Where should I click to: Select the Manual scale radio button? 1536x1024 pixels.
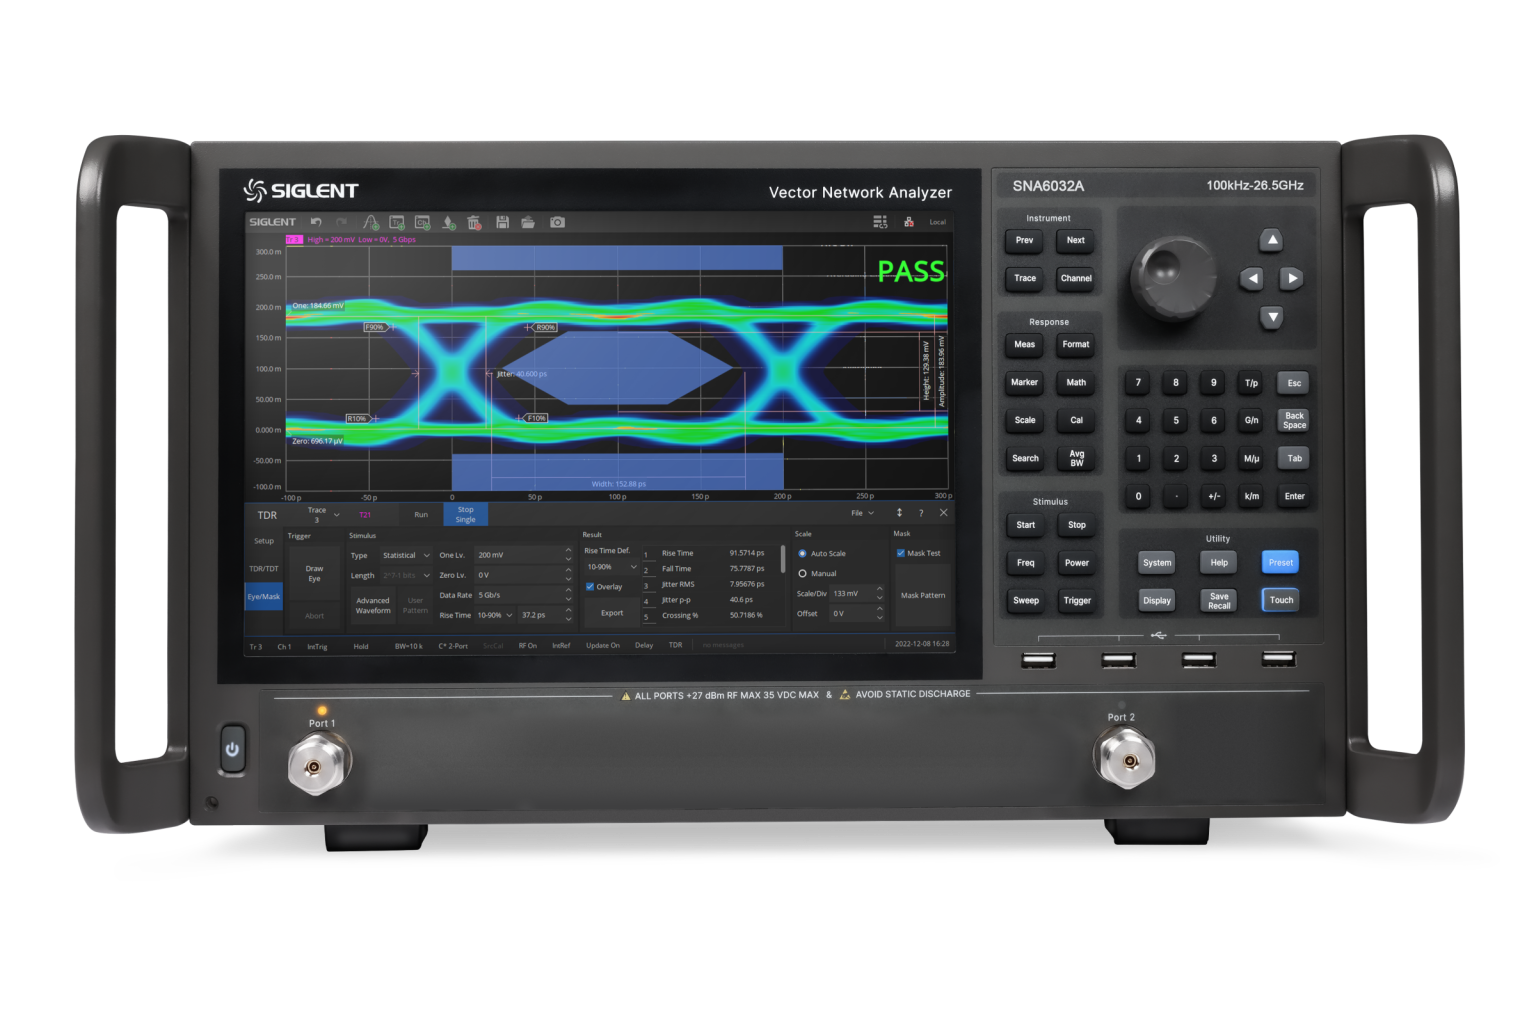click(x=802, y=574)
